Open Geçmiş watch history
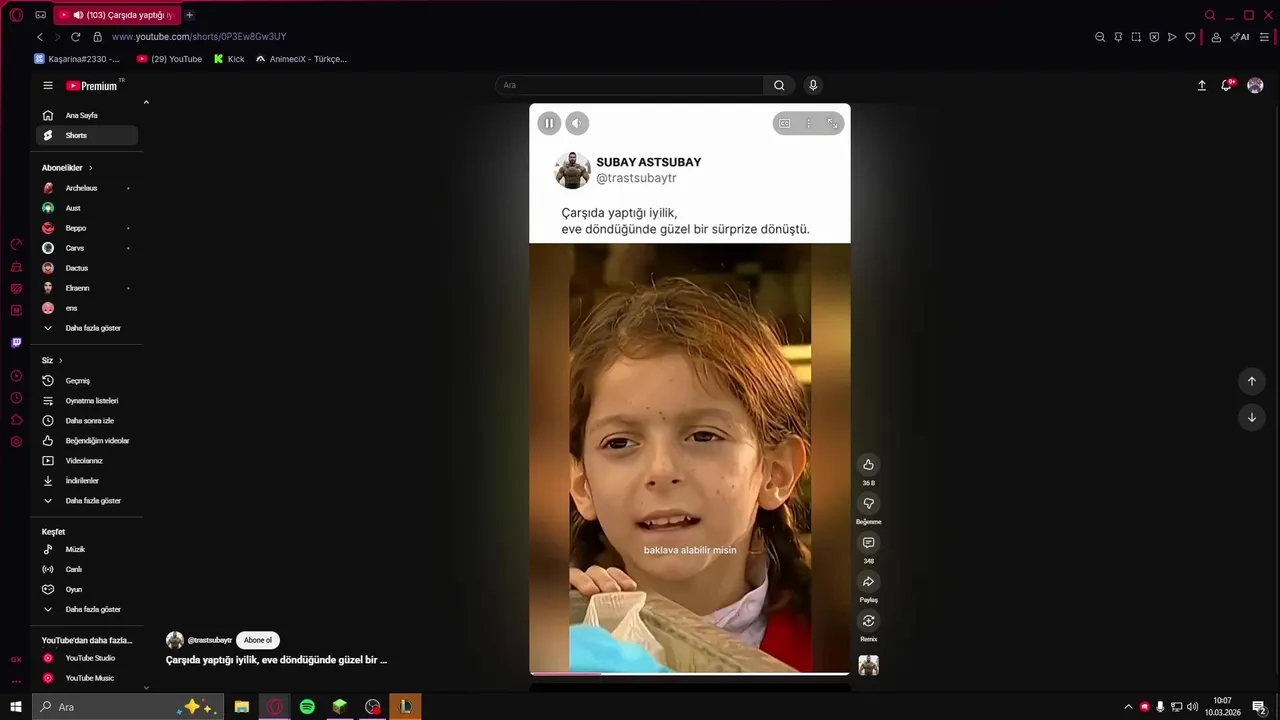The height and width of the screenshot is (720, 1280). [x=87, y=381]
